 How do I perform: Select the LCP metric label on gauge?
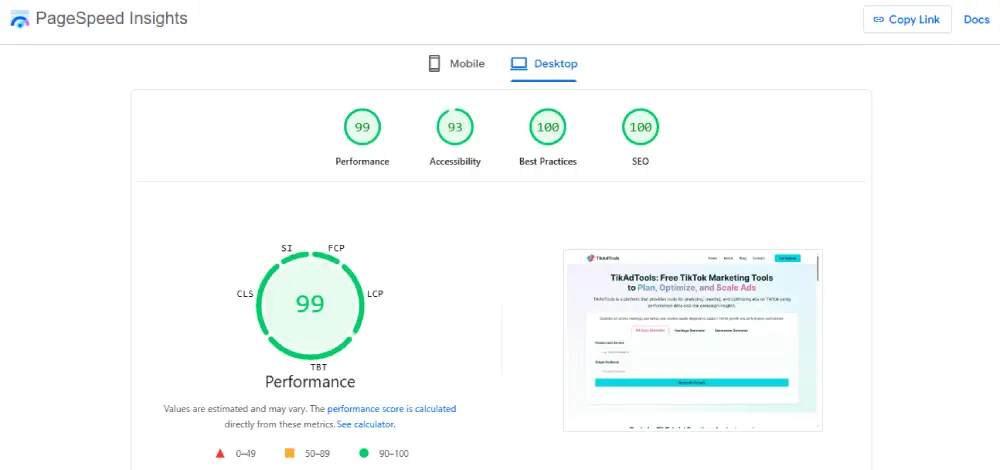375,294
